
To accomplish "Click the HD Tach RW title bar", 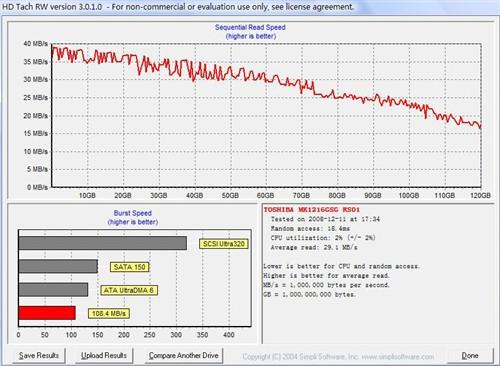I will (x=250, y=7).
